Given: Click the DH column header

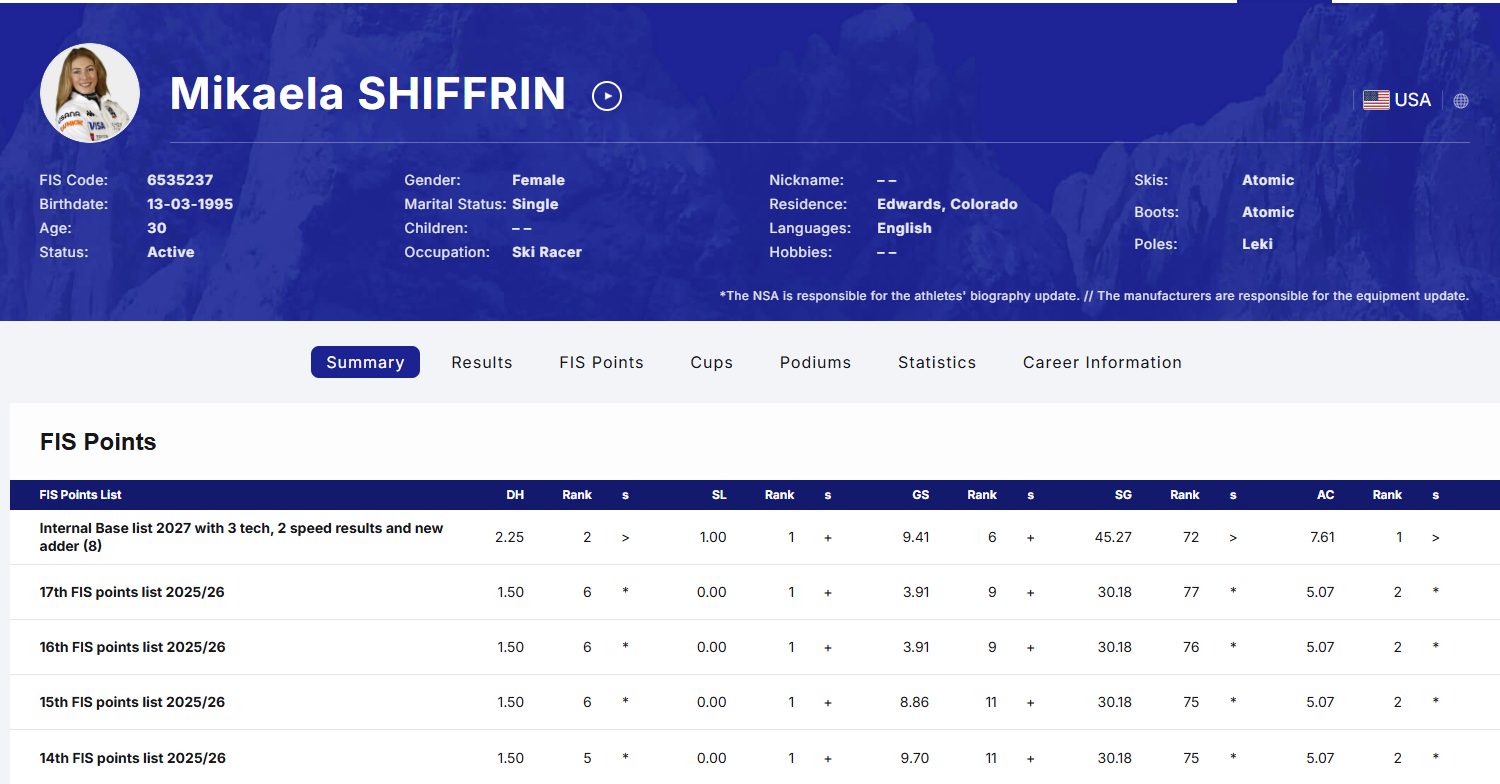Looking at the screenshot, I should (x=515, y=495).
